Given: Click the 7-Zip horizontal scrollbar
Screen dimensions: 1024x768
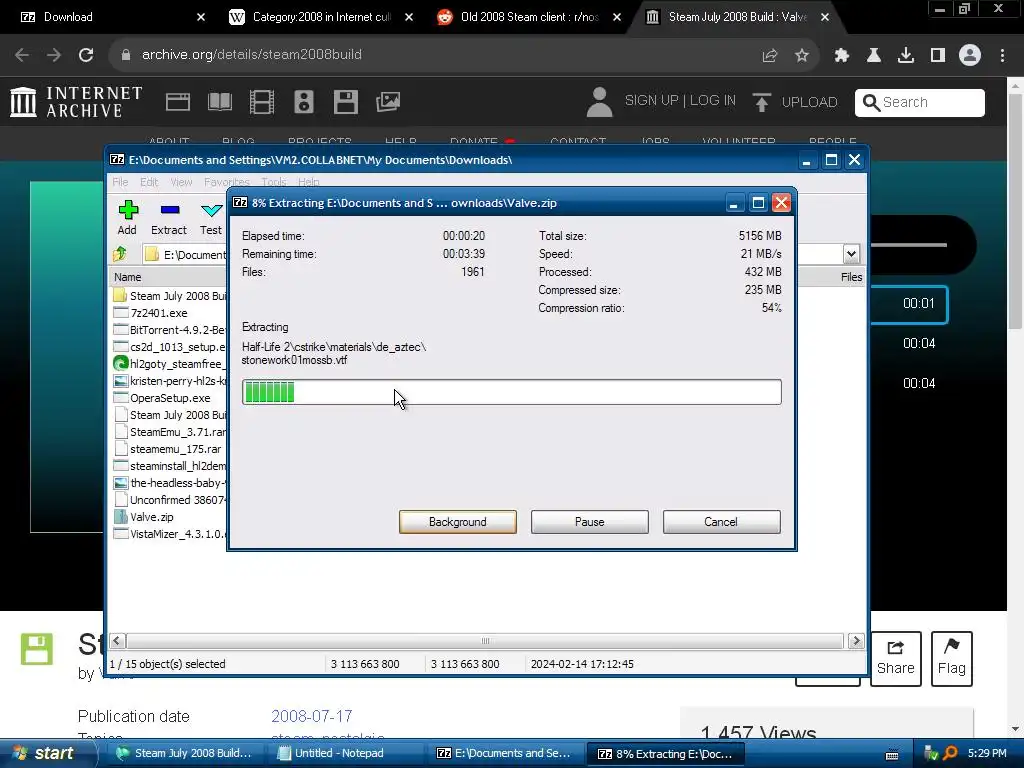Looking at the screenshot, I should click(485, 641).
